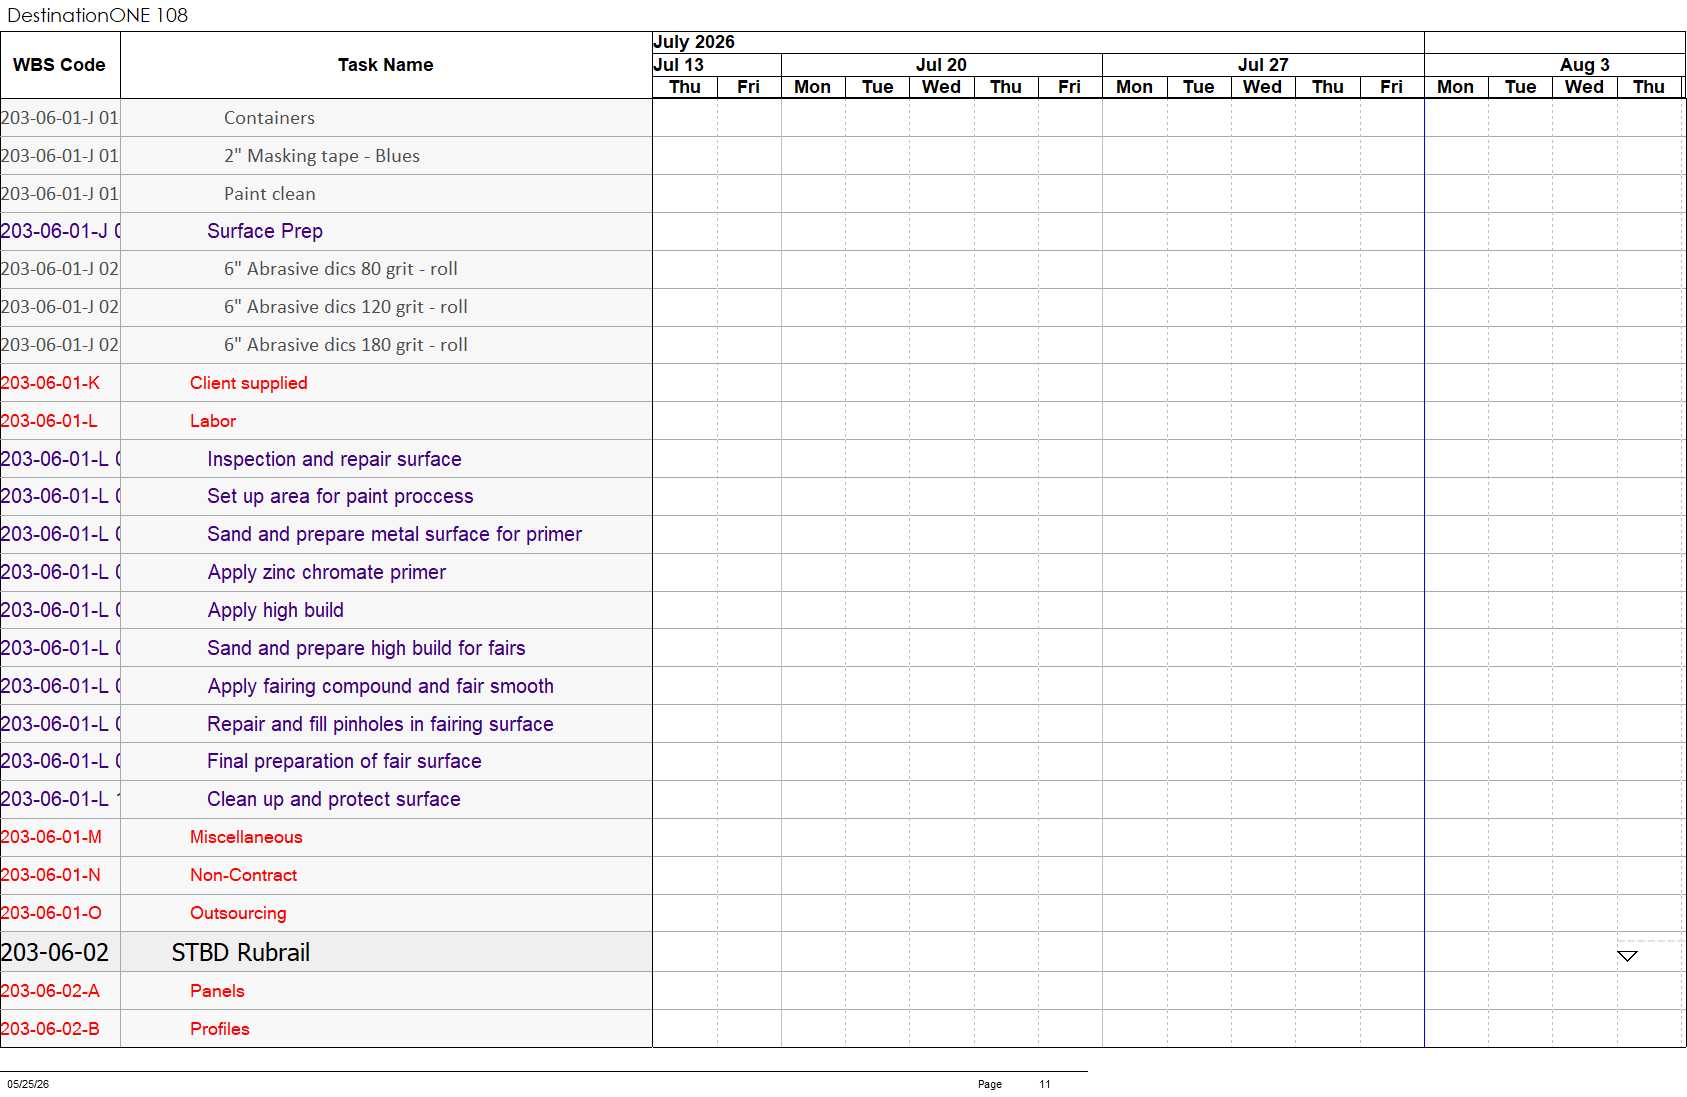1687x1097 pixels.
Task: Select Apply zinc chromate primer task
Action: click(326, 572)
